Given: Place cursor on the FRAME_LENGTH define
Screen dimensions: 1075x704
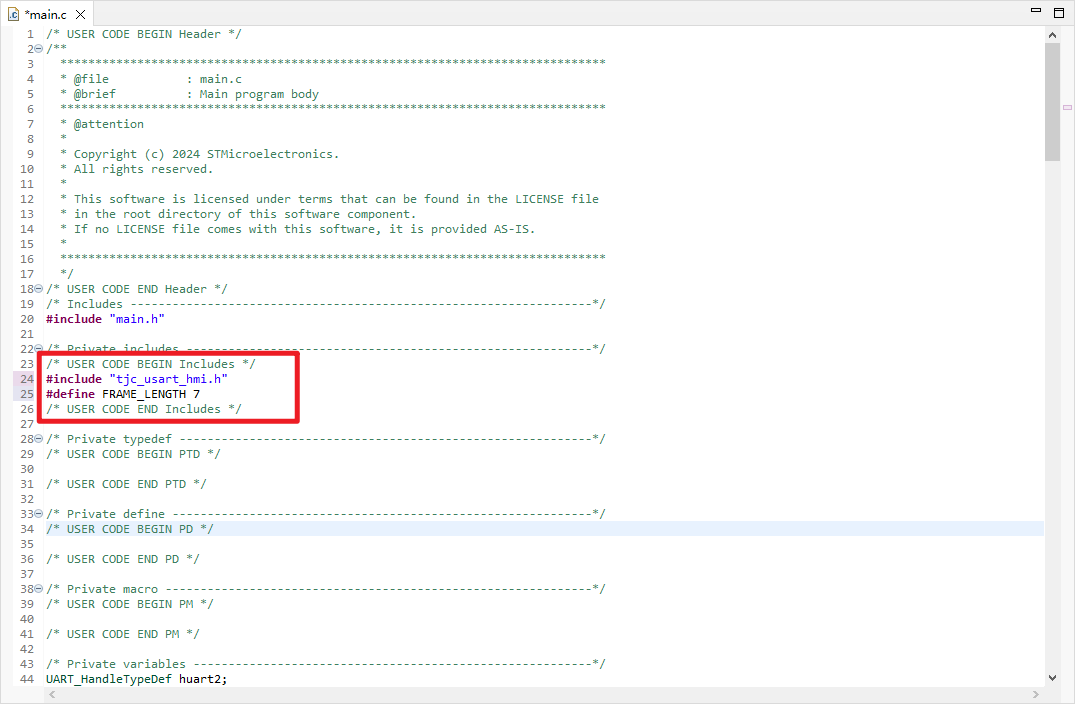Looking at the screenshot, I should point(143,394).
